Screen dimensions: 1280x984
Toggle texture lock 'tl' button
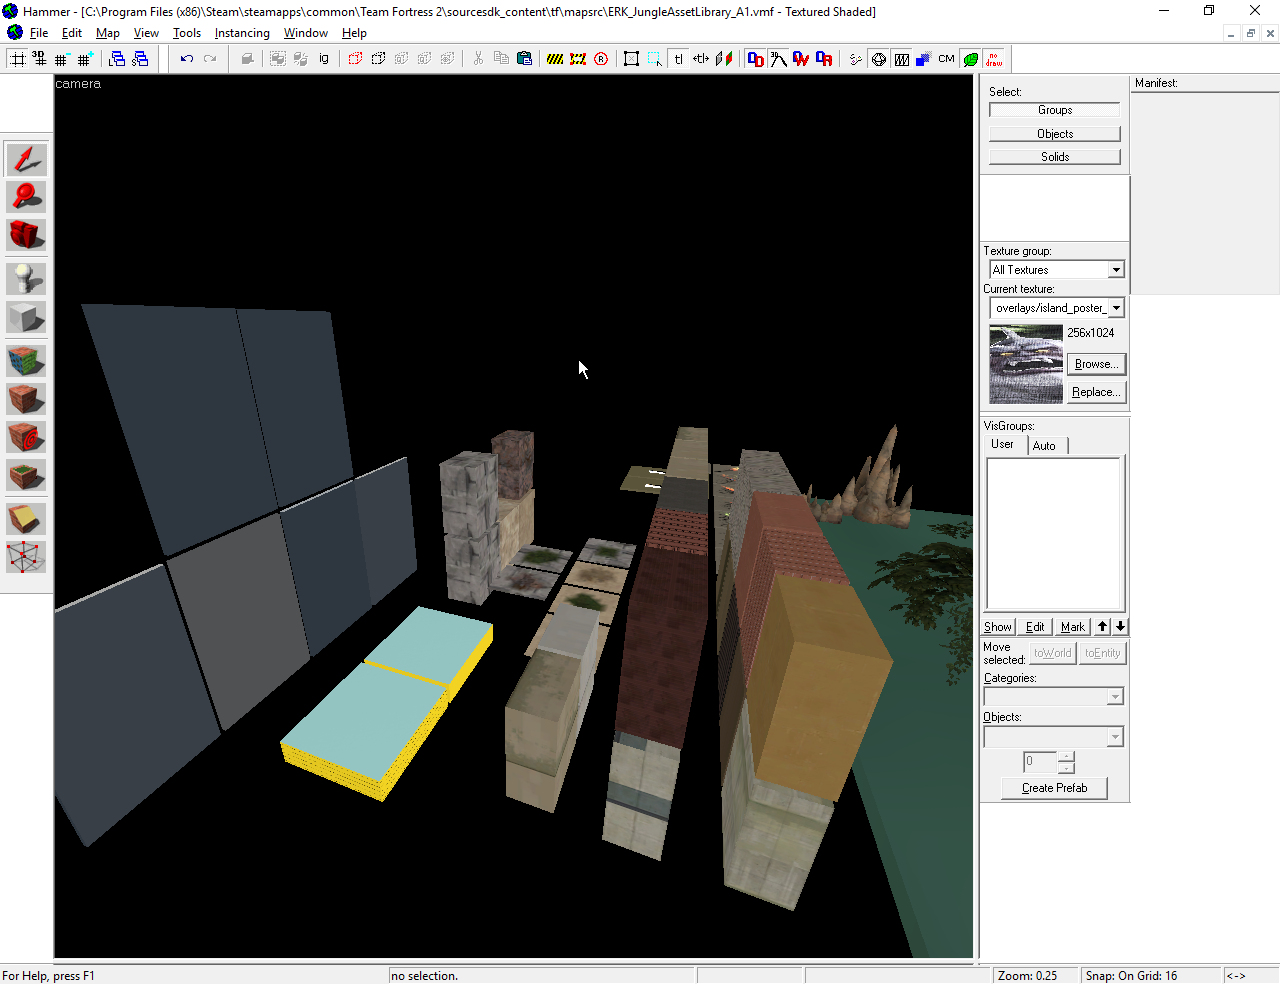678,59
